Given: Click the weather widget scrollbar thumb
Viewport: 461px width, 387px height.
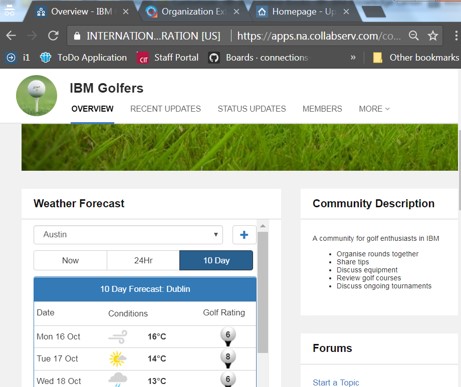Looking at the screenshot, I should [x=263, y=292].
